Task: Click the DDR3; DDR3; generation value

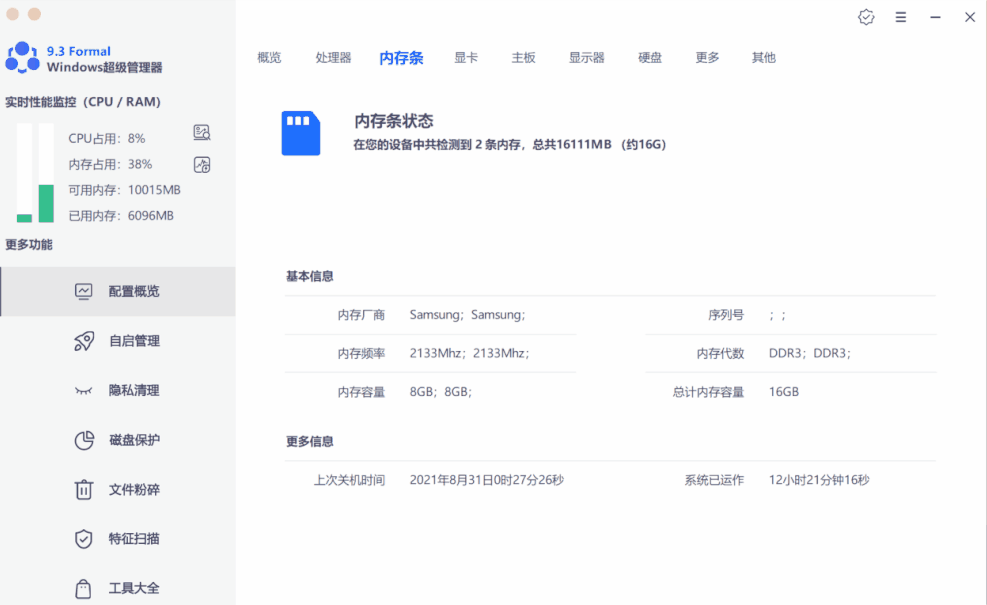Action: [x=810, y=353]
